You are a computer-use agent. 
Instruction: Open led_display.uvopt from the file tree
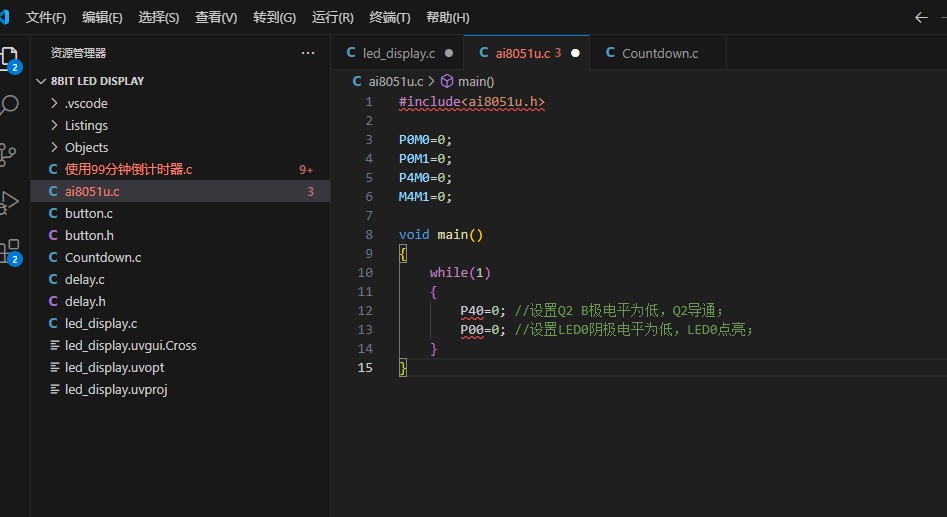point(181,367)
